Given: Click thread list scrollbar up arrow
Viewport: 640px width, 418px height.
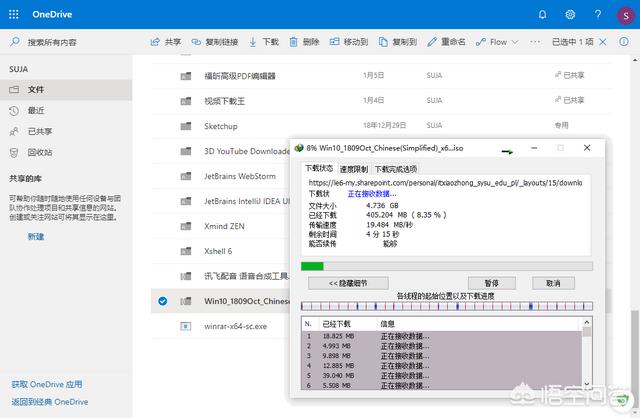Looking at the screenshot, I should 587,322.
